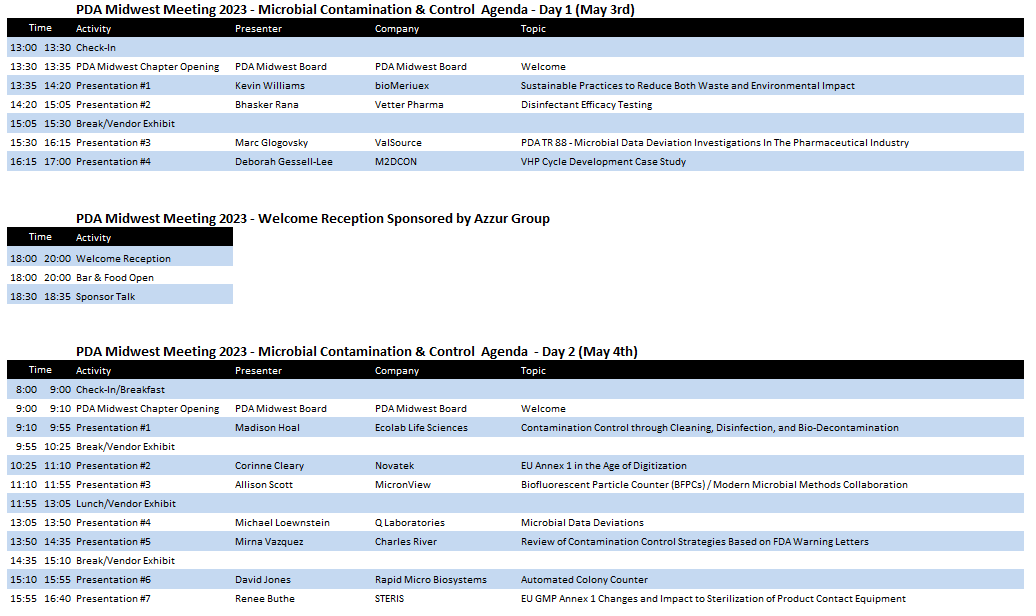This screenshot has height=616, width=1036.
Task: Click the Day 2 Company column header
Action: (396, 371)
